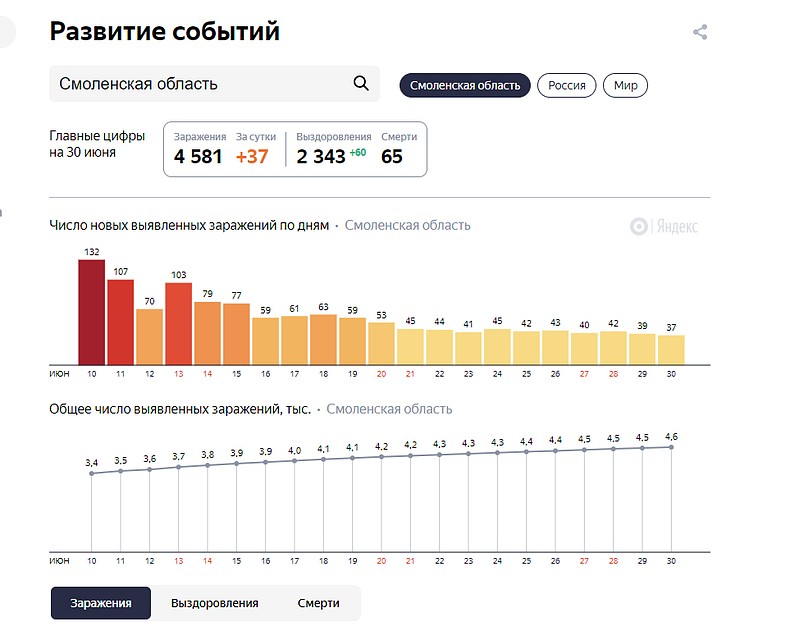The image size is (790, 640).
Task: Click the line chart point labeled 4,6
Action: (671, 447)
